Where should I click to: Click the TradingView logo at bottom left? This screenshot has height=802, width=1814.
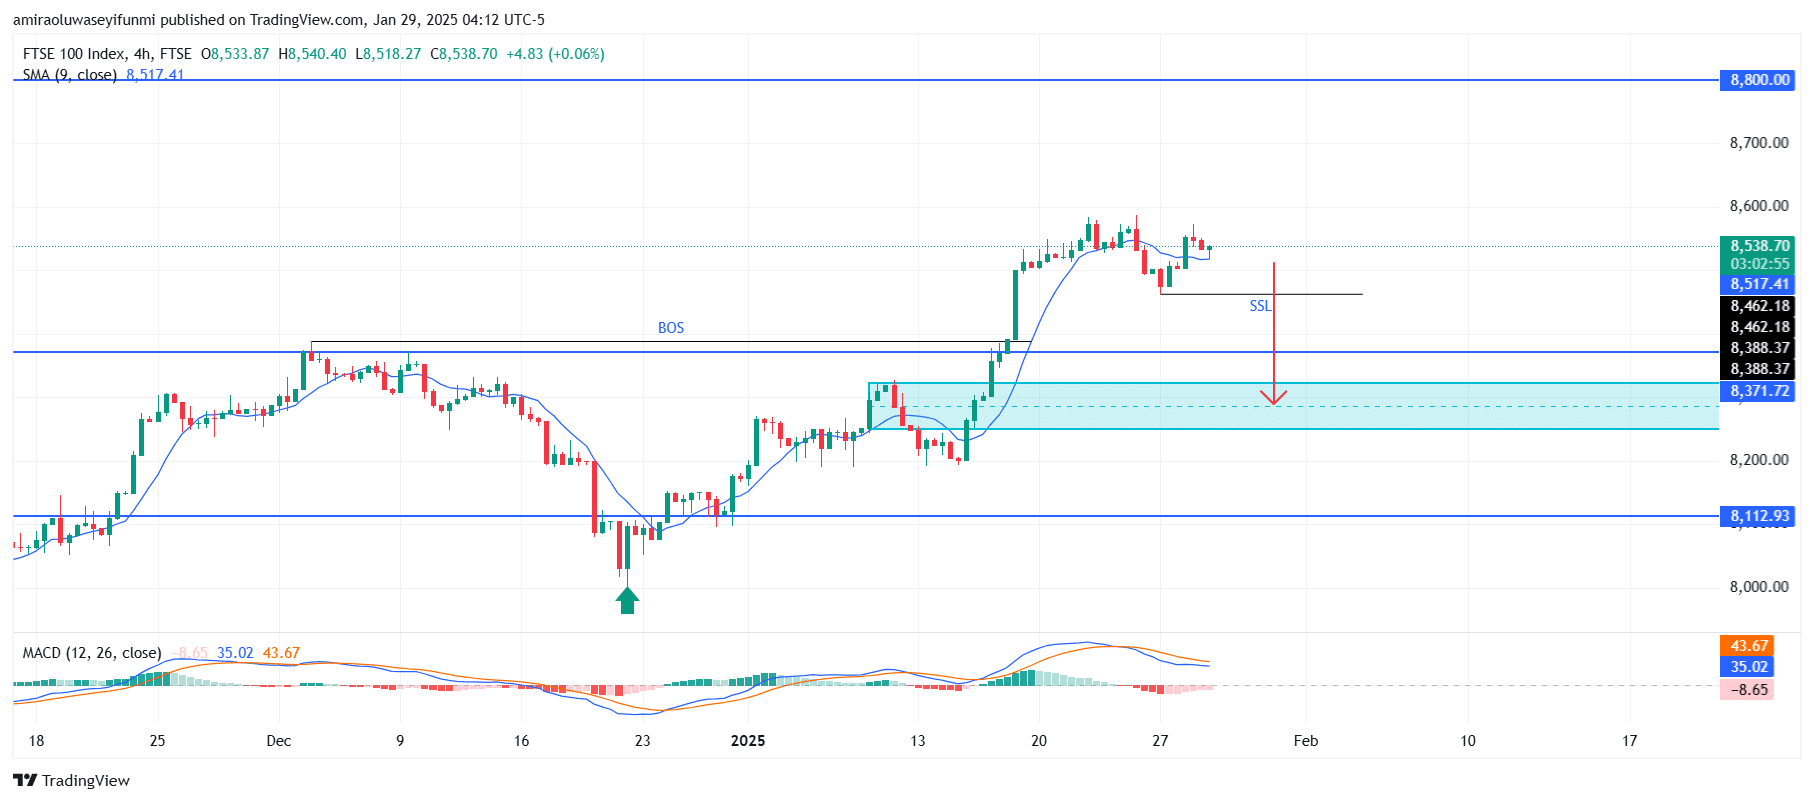coord(72,780)
